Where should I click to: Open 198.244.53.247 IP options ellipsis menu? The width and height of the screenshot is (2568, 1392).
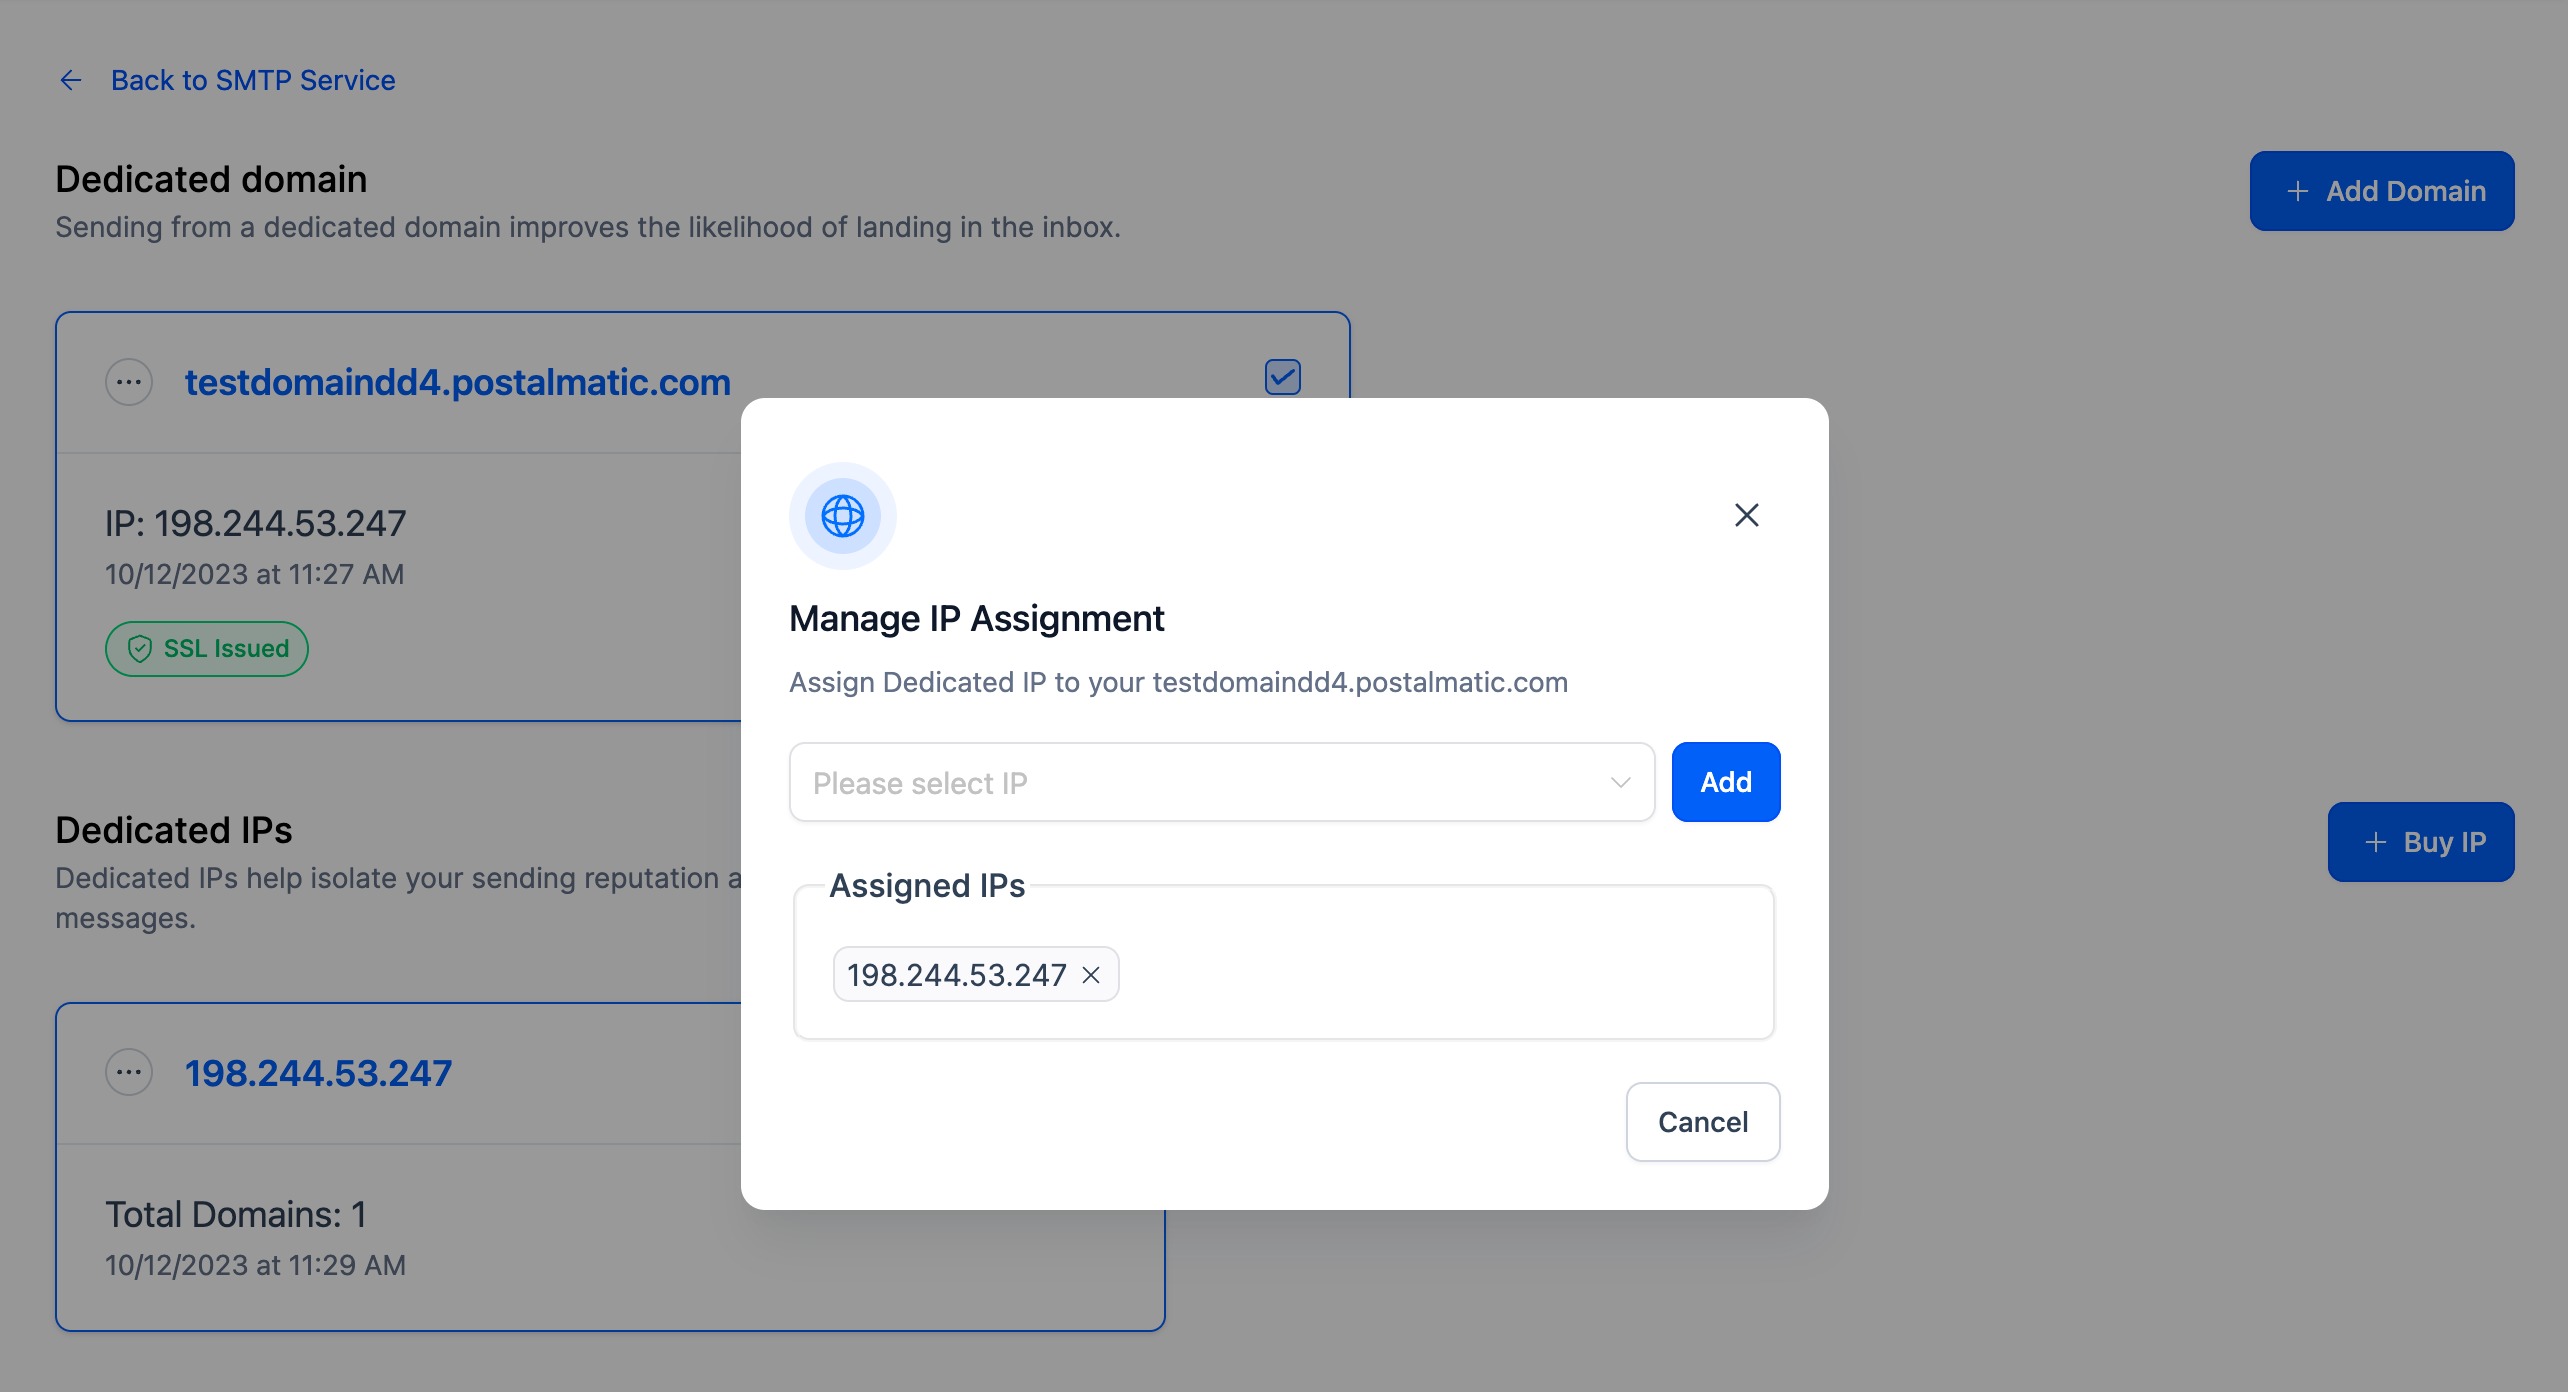tap(129, 1073)
